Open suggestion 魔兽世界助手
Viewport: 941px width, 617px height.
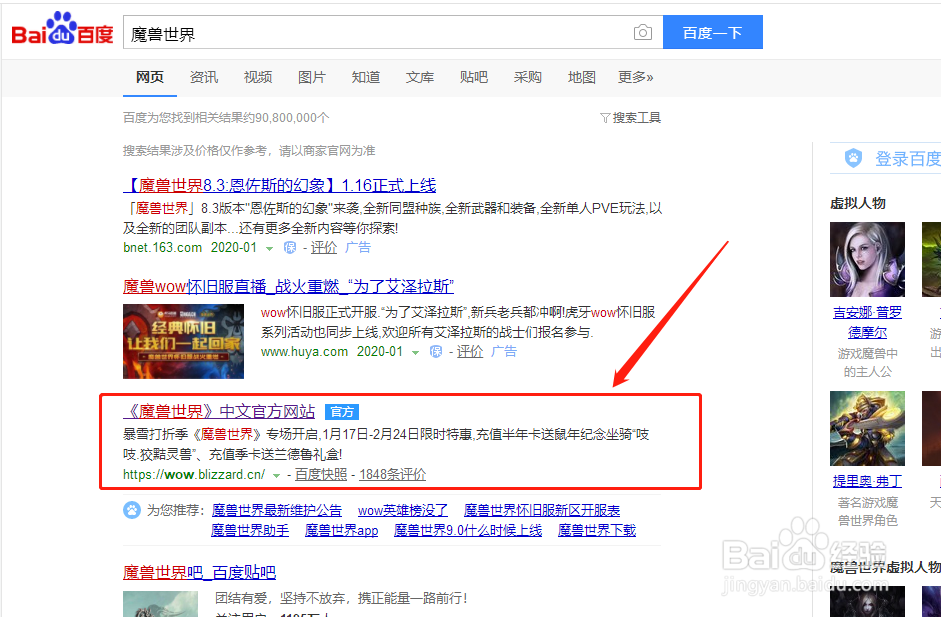pos(250,531)
